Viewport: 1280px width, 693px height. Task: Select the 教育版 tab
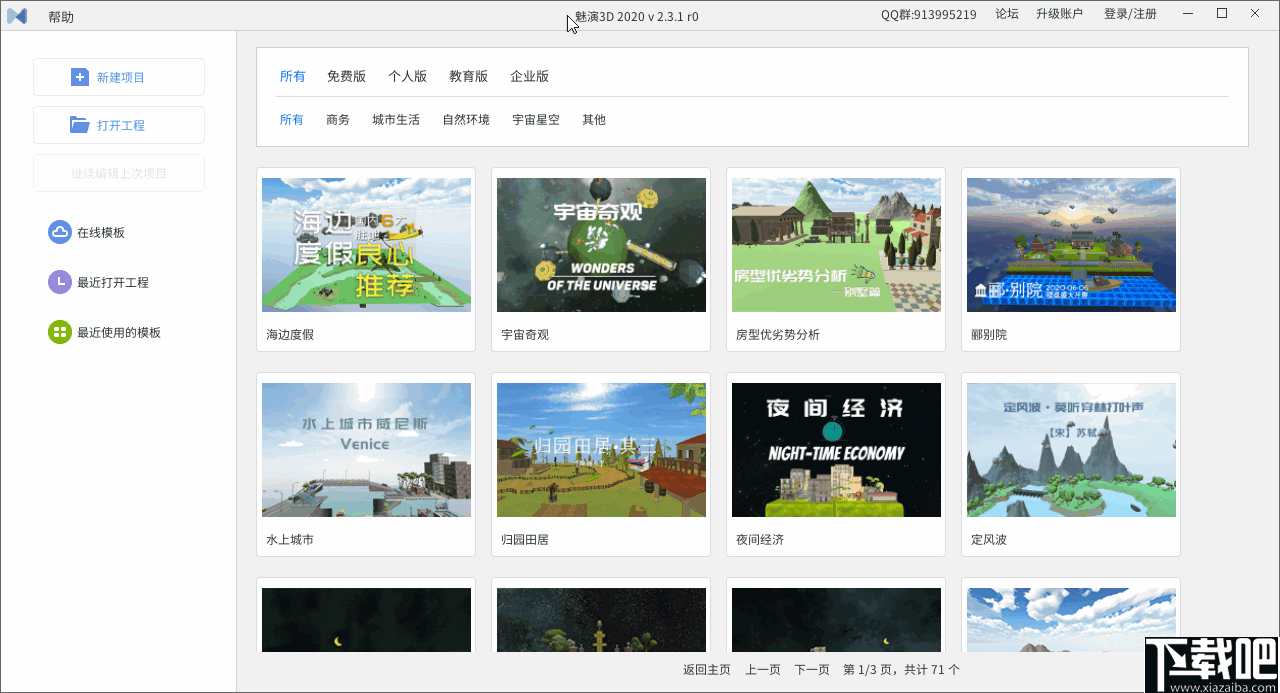coord(469,76)
